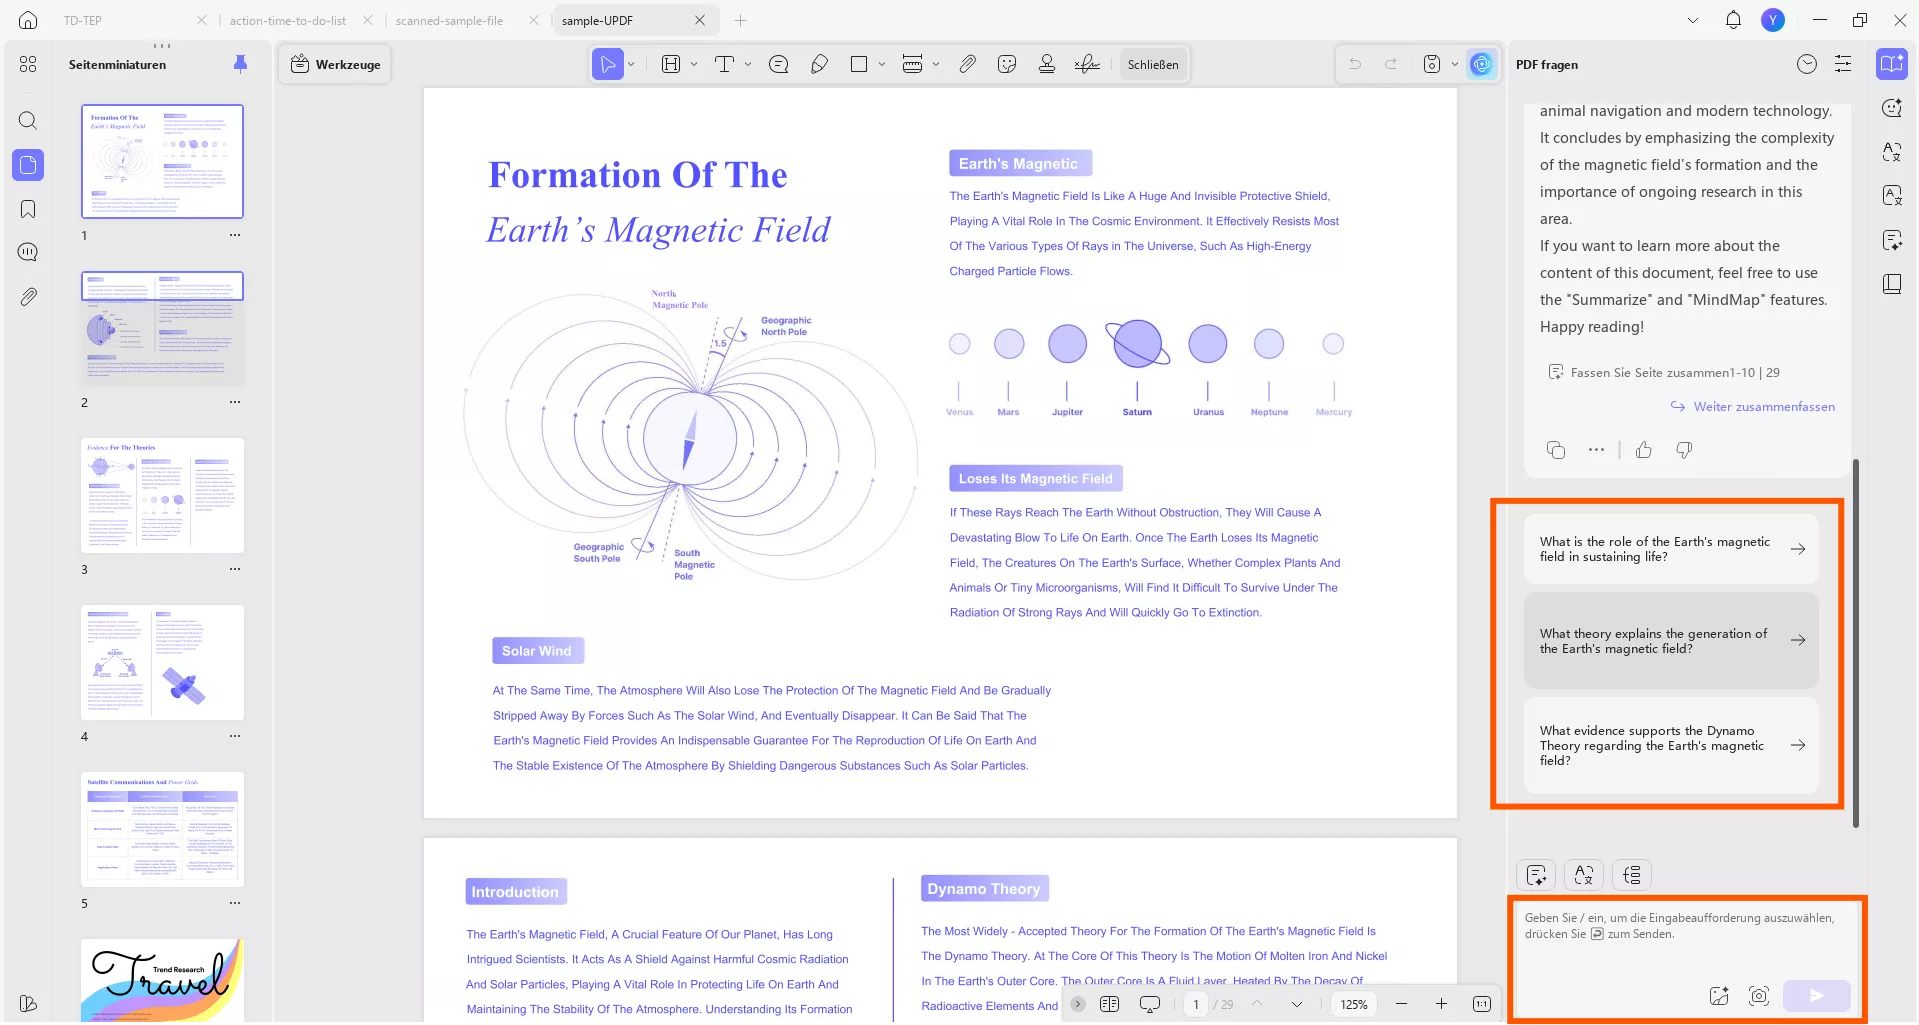Open the user account avatar
The height and width of the screenshot is (1025, 1919).
(x=1773, y=20)
